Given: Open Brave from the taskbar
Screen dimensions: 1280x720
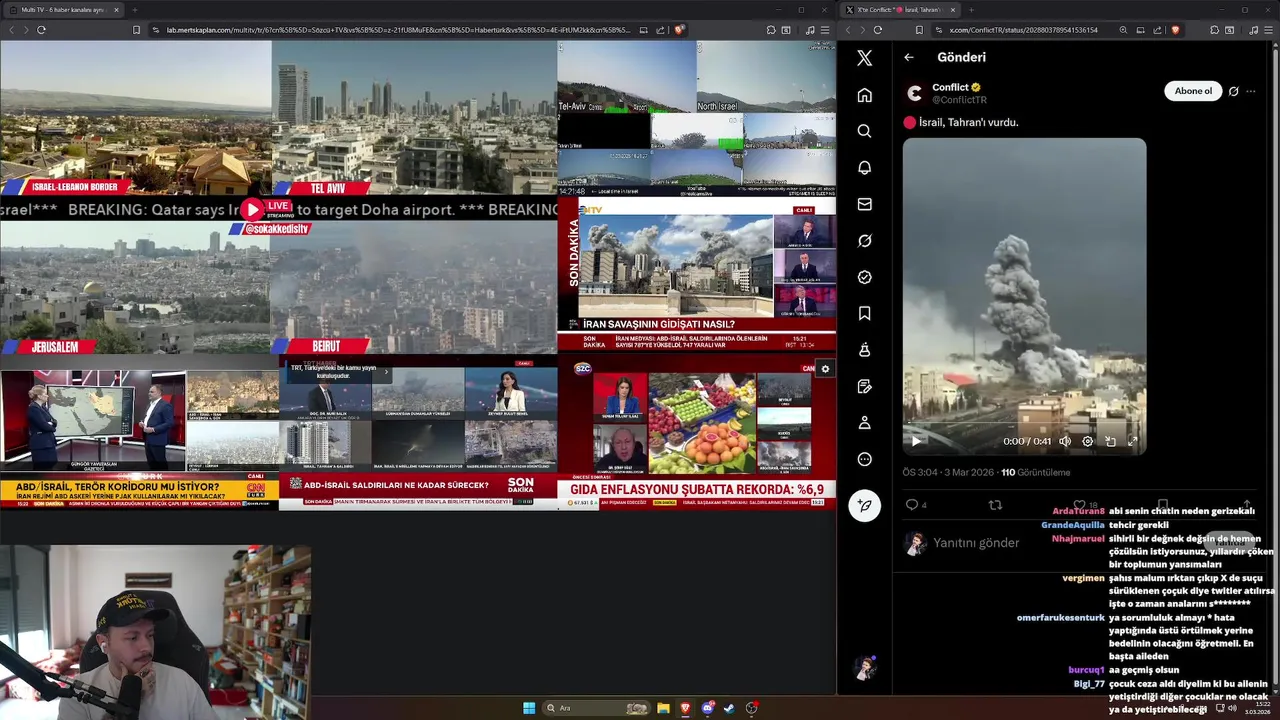Looking at the screenshot, I should click(685, 708).
